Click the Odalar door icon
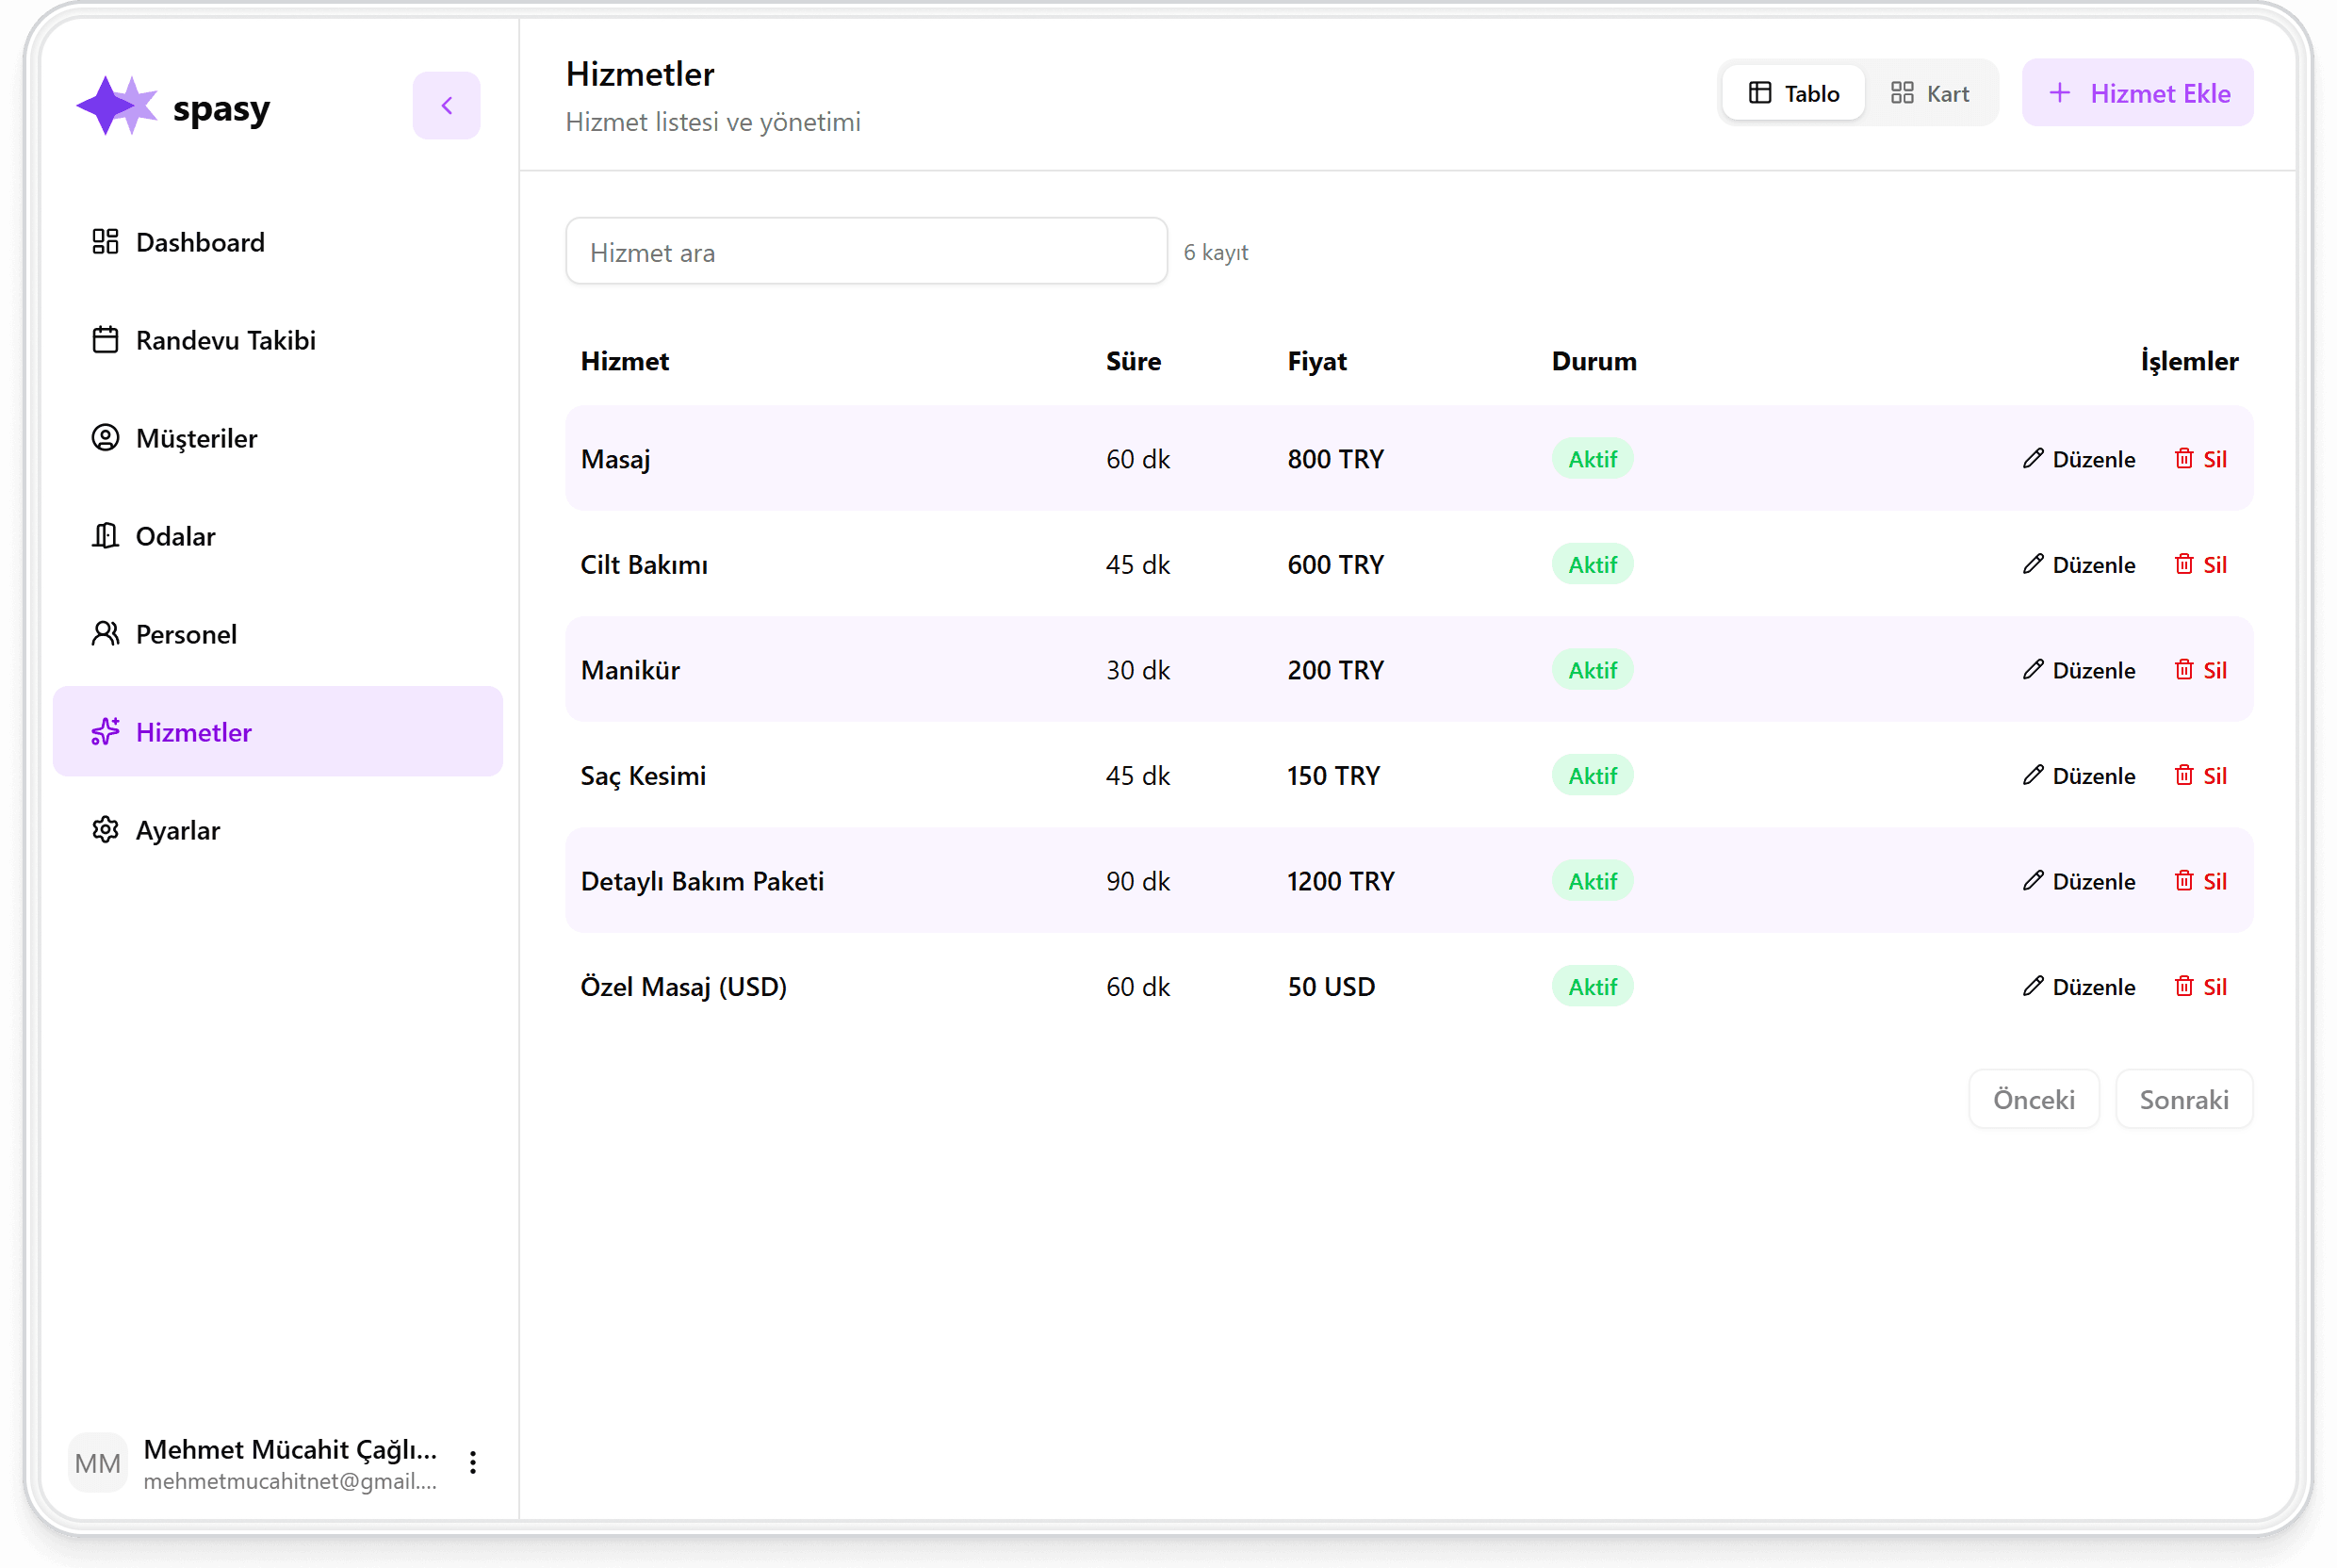The height and width of the screenshot is (1568, 2337). [105, 536]
